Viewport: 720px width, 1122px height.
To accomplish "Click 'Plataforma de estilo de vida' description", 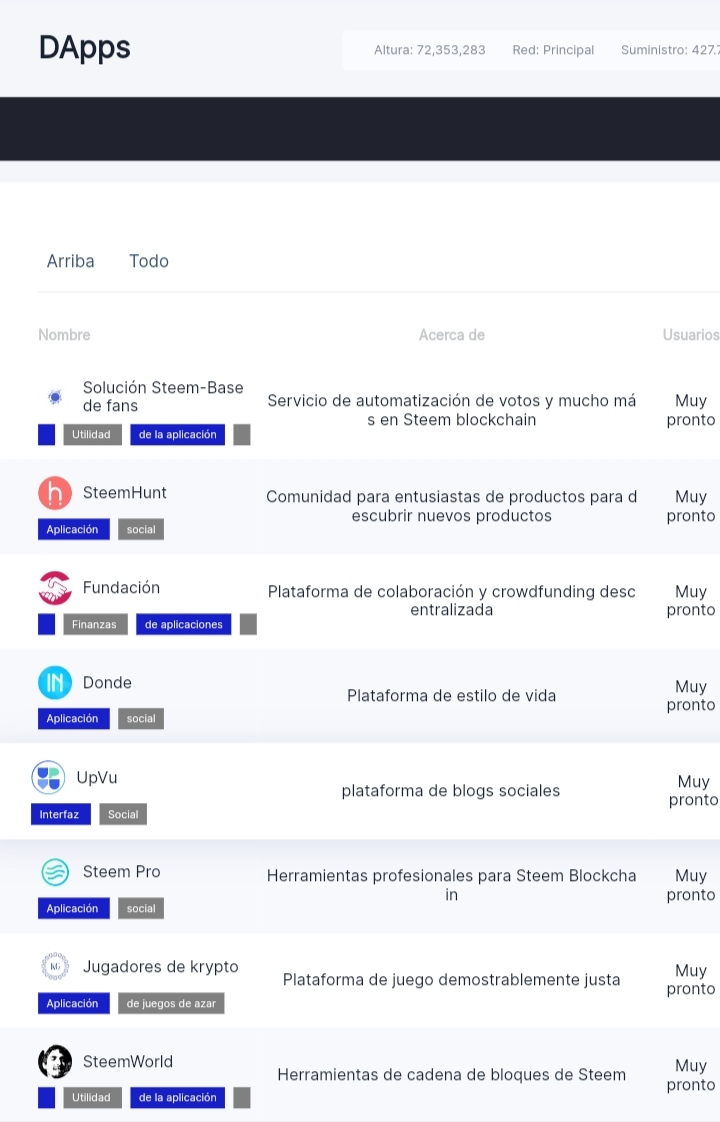I will point(452,696).
